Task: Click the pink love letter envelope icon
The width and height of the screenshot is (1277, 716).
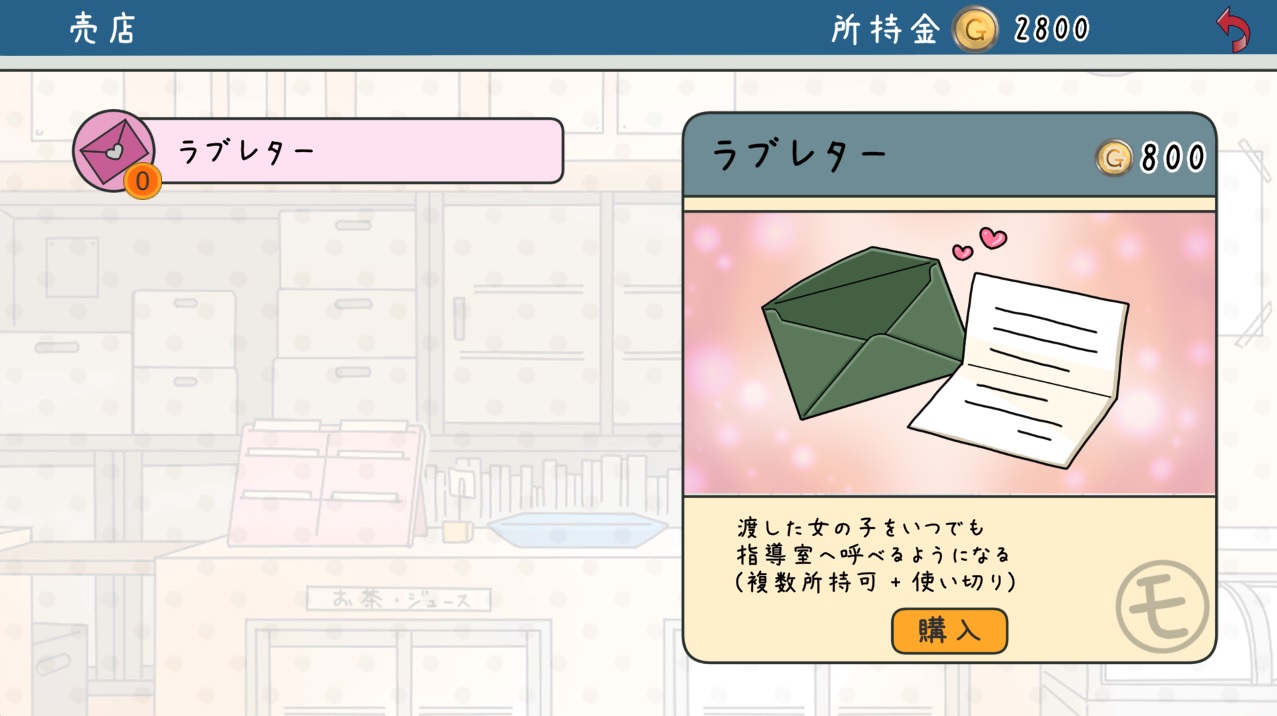Action: [x=114, y=150]
